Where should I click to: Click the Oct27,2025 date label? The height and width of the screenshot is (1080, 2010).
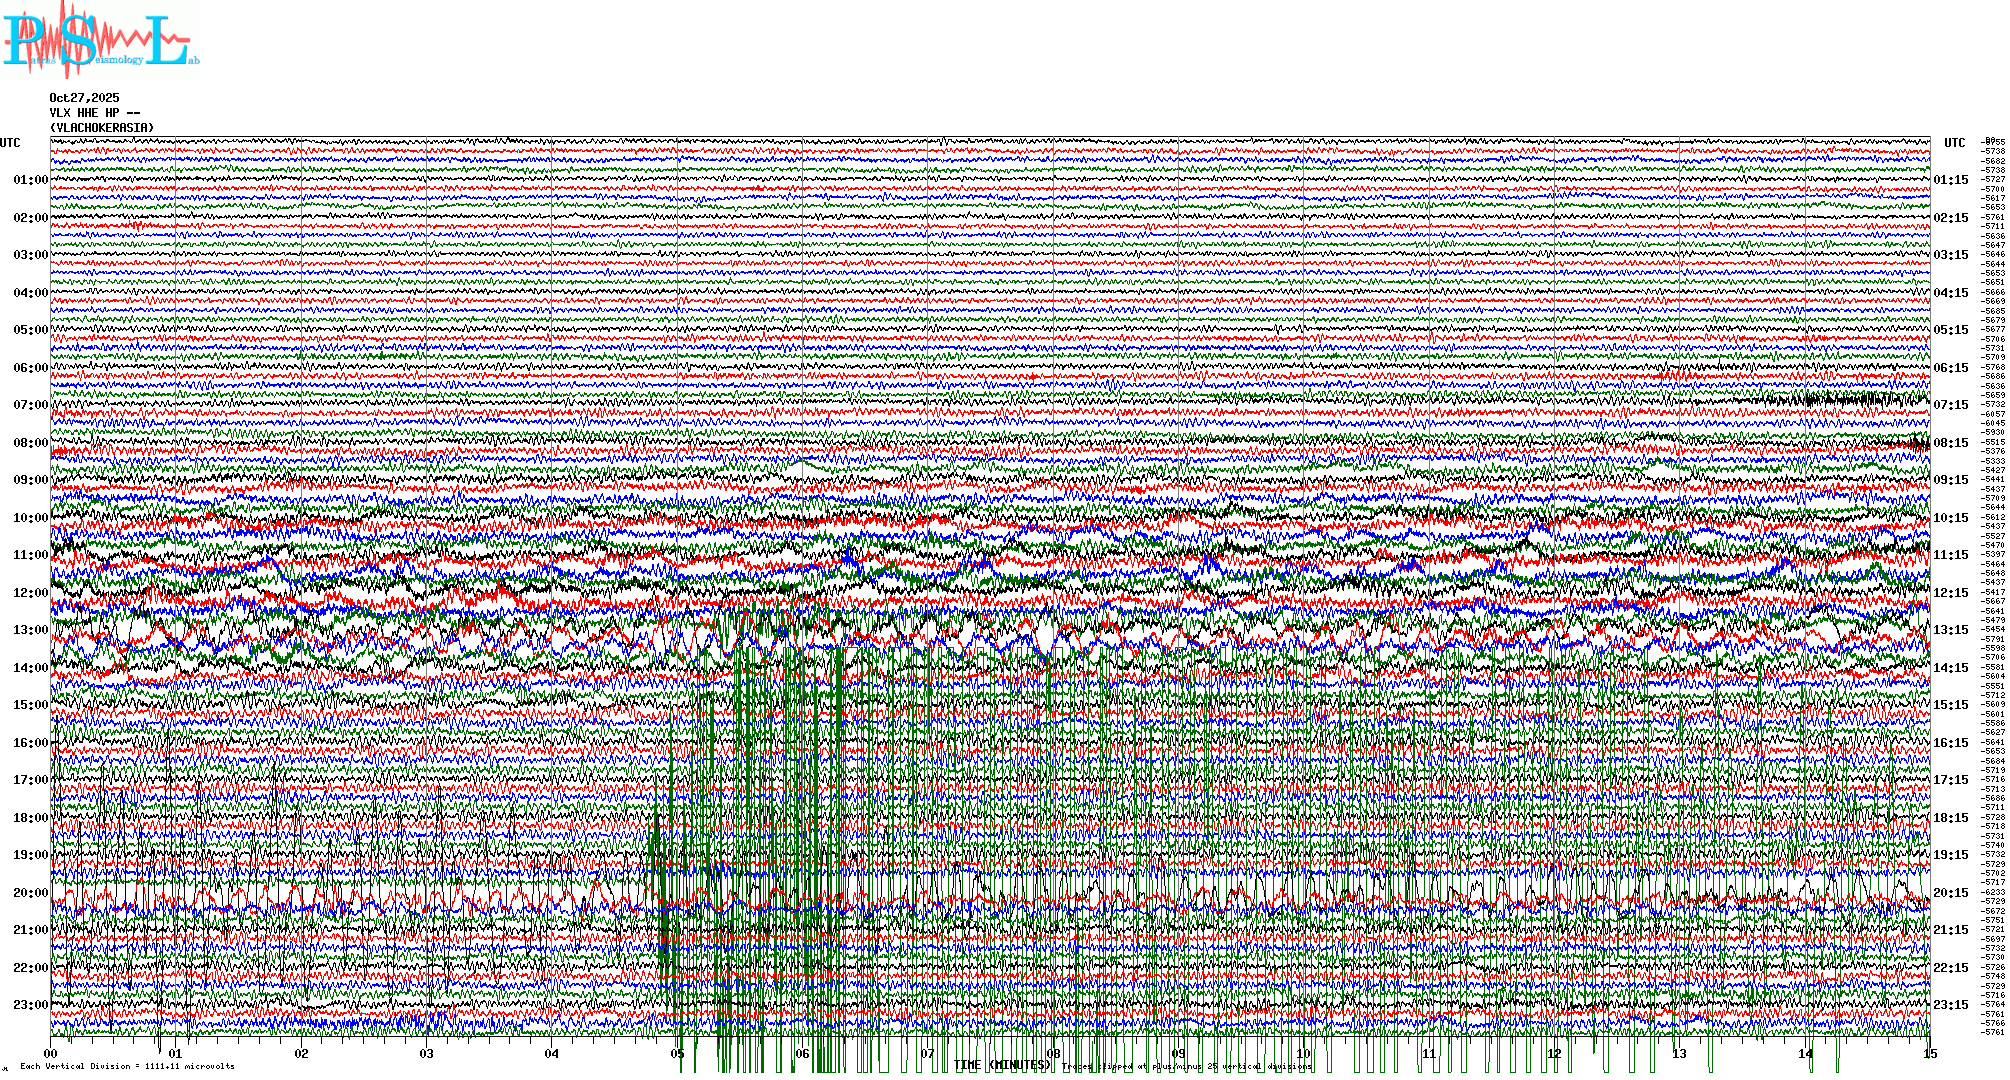coord(84,98)
